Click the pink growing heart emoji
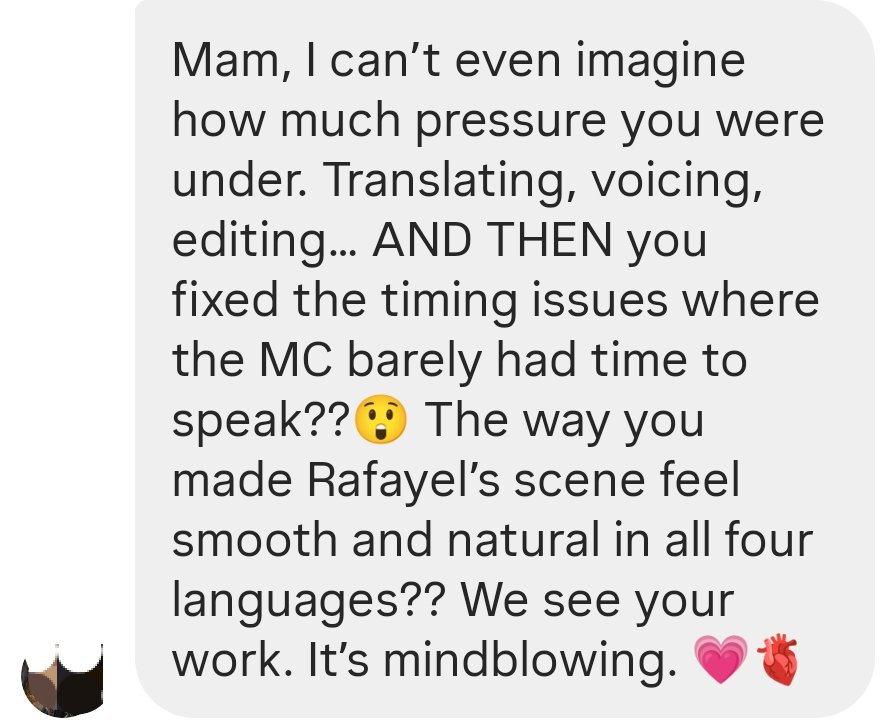The width and height of the screenshot is (890, 724). click(x=721, y=659)
